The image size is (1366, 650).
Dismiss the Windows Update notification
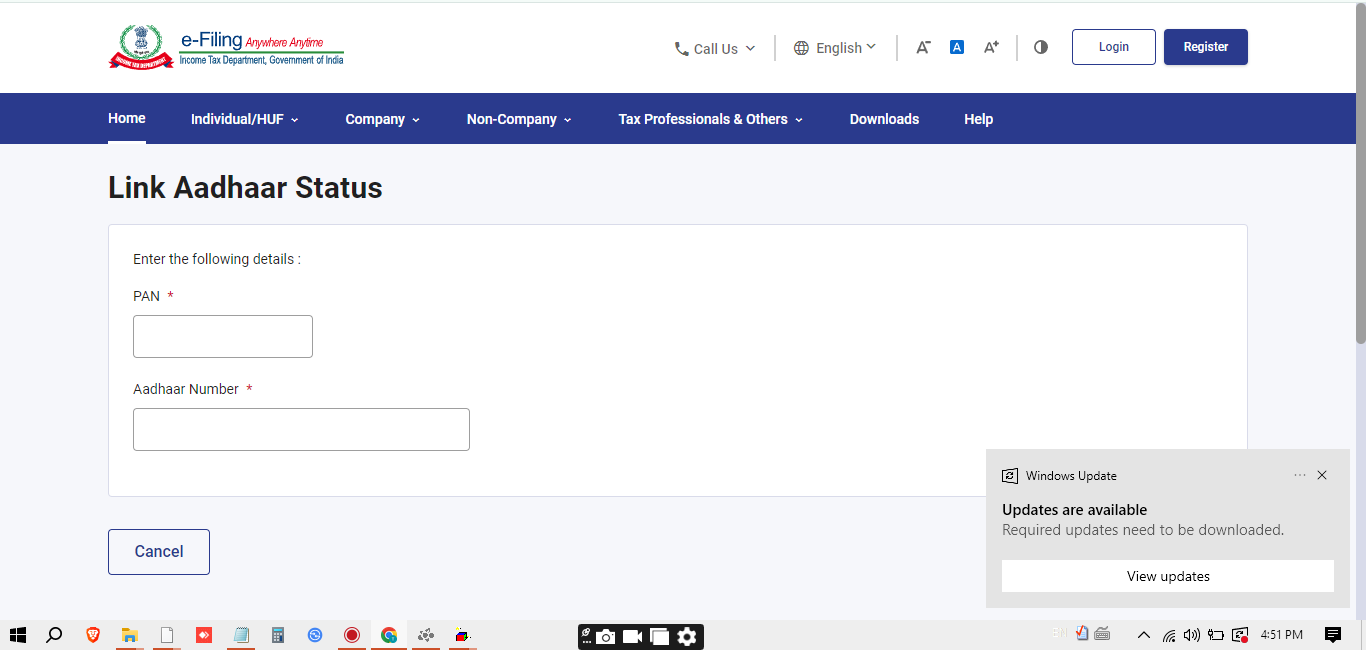(1322, 476)
